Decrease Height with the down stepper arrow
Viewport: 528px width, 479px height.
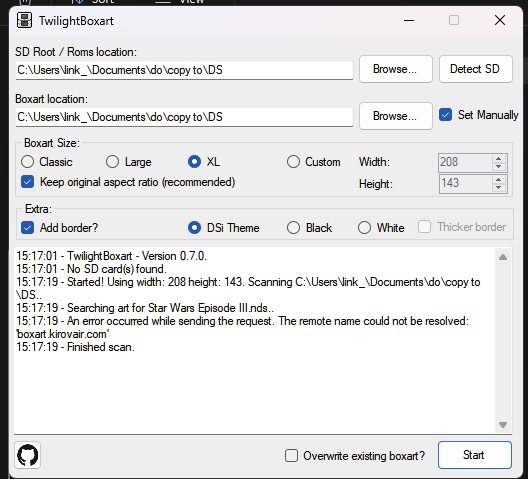(499, 188)
